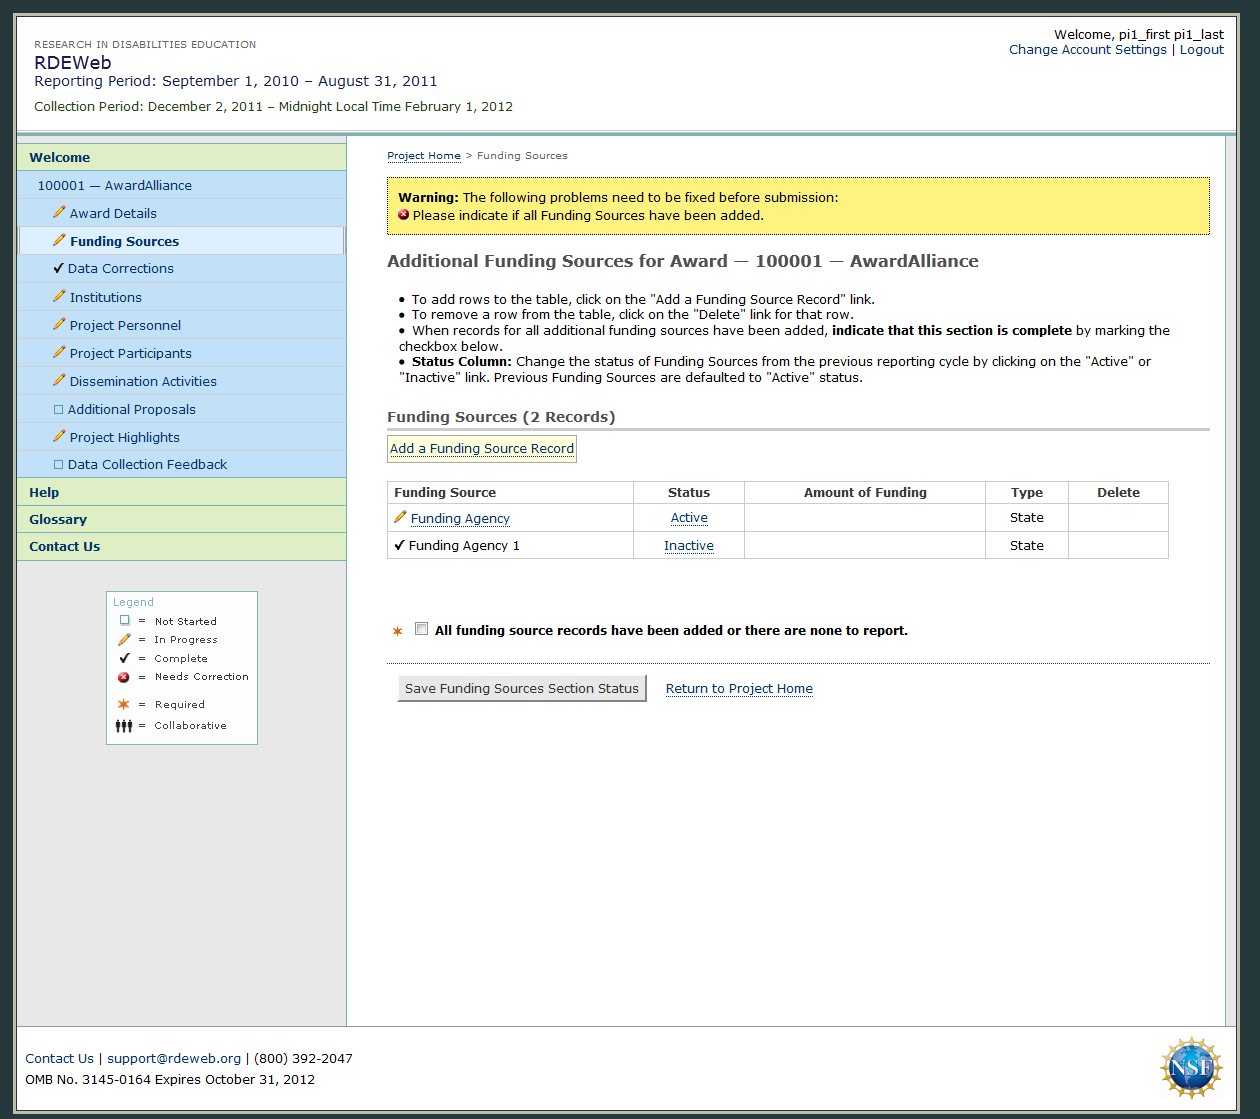Click the red error icon in warning box
This screenshot has height=1119, width=1260.
click(x=404, y=215)
